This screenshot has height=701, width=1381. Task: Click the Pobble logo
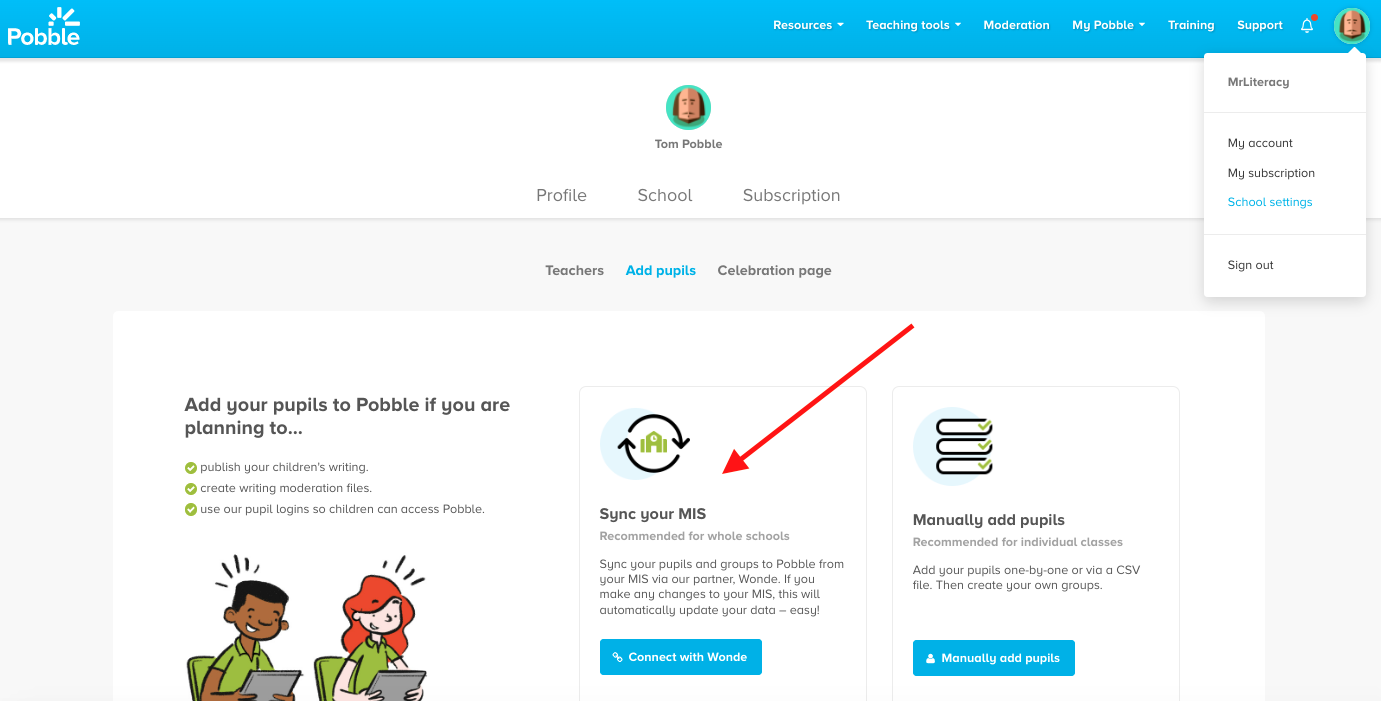coord(43,27)
